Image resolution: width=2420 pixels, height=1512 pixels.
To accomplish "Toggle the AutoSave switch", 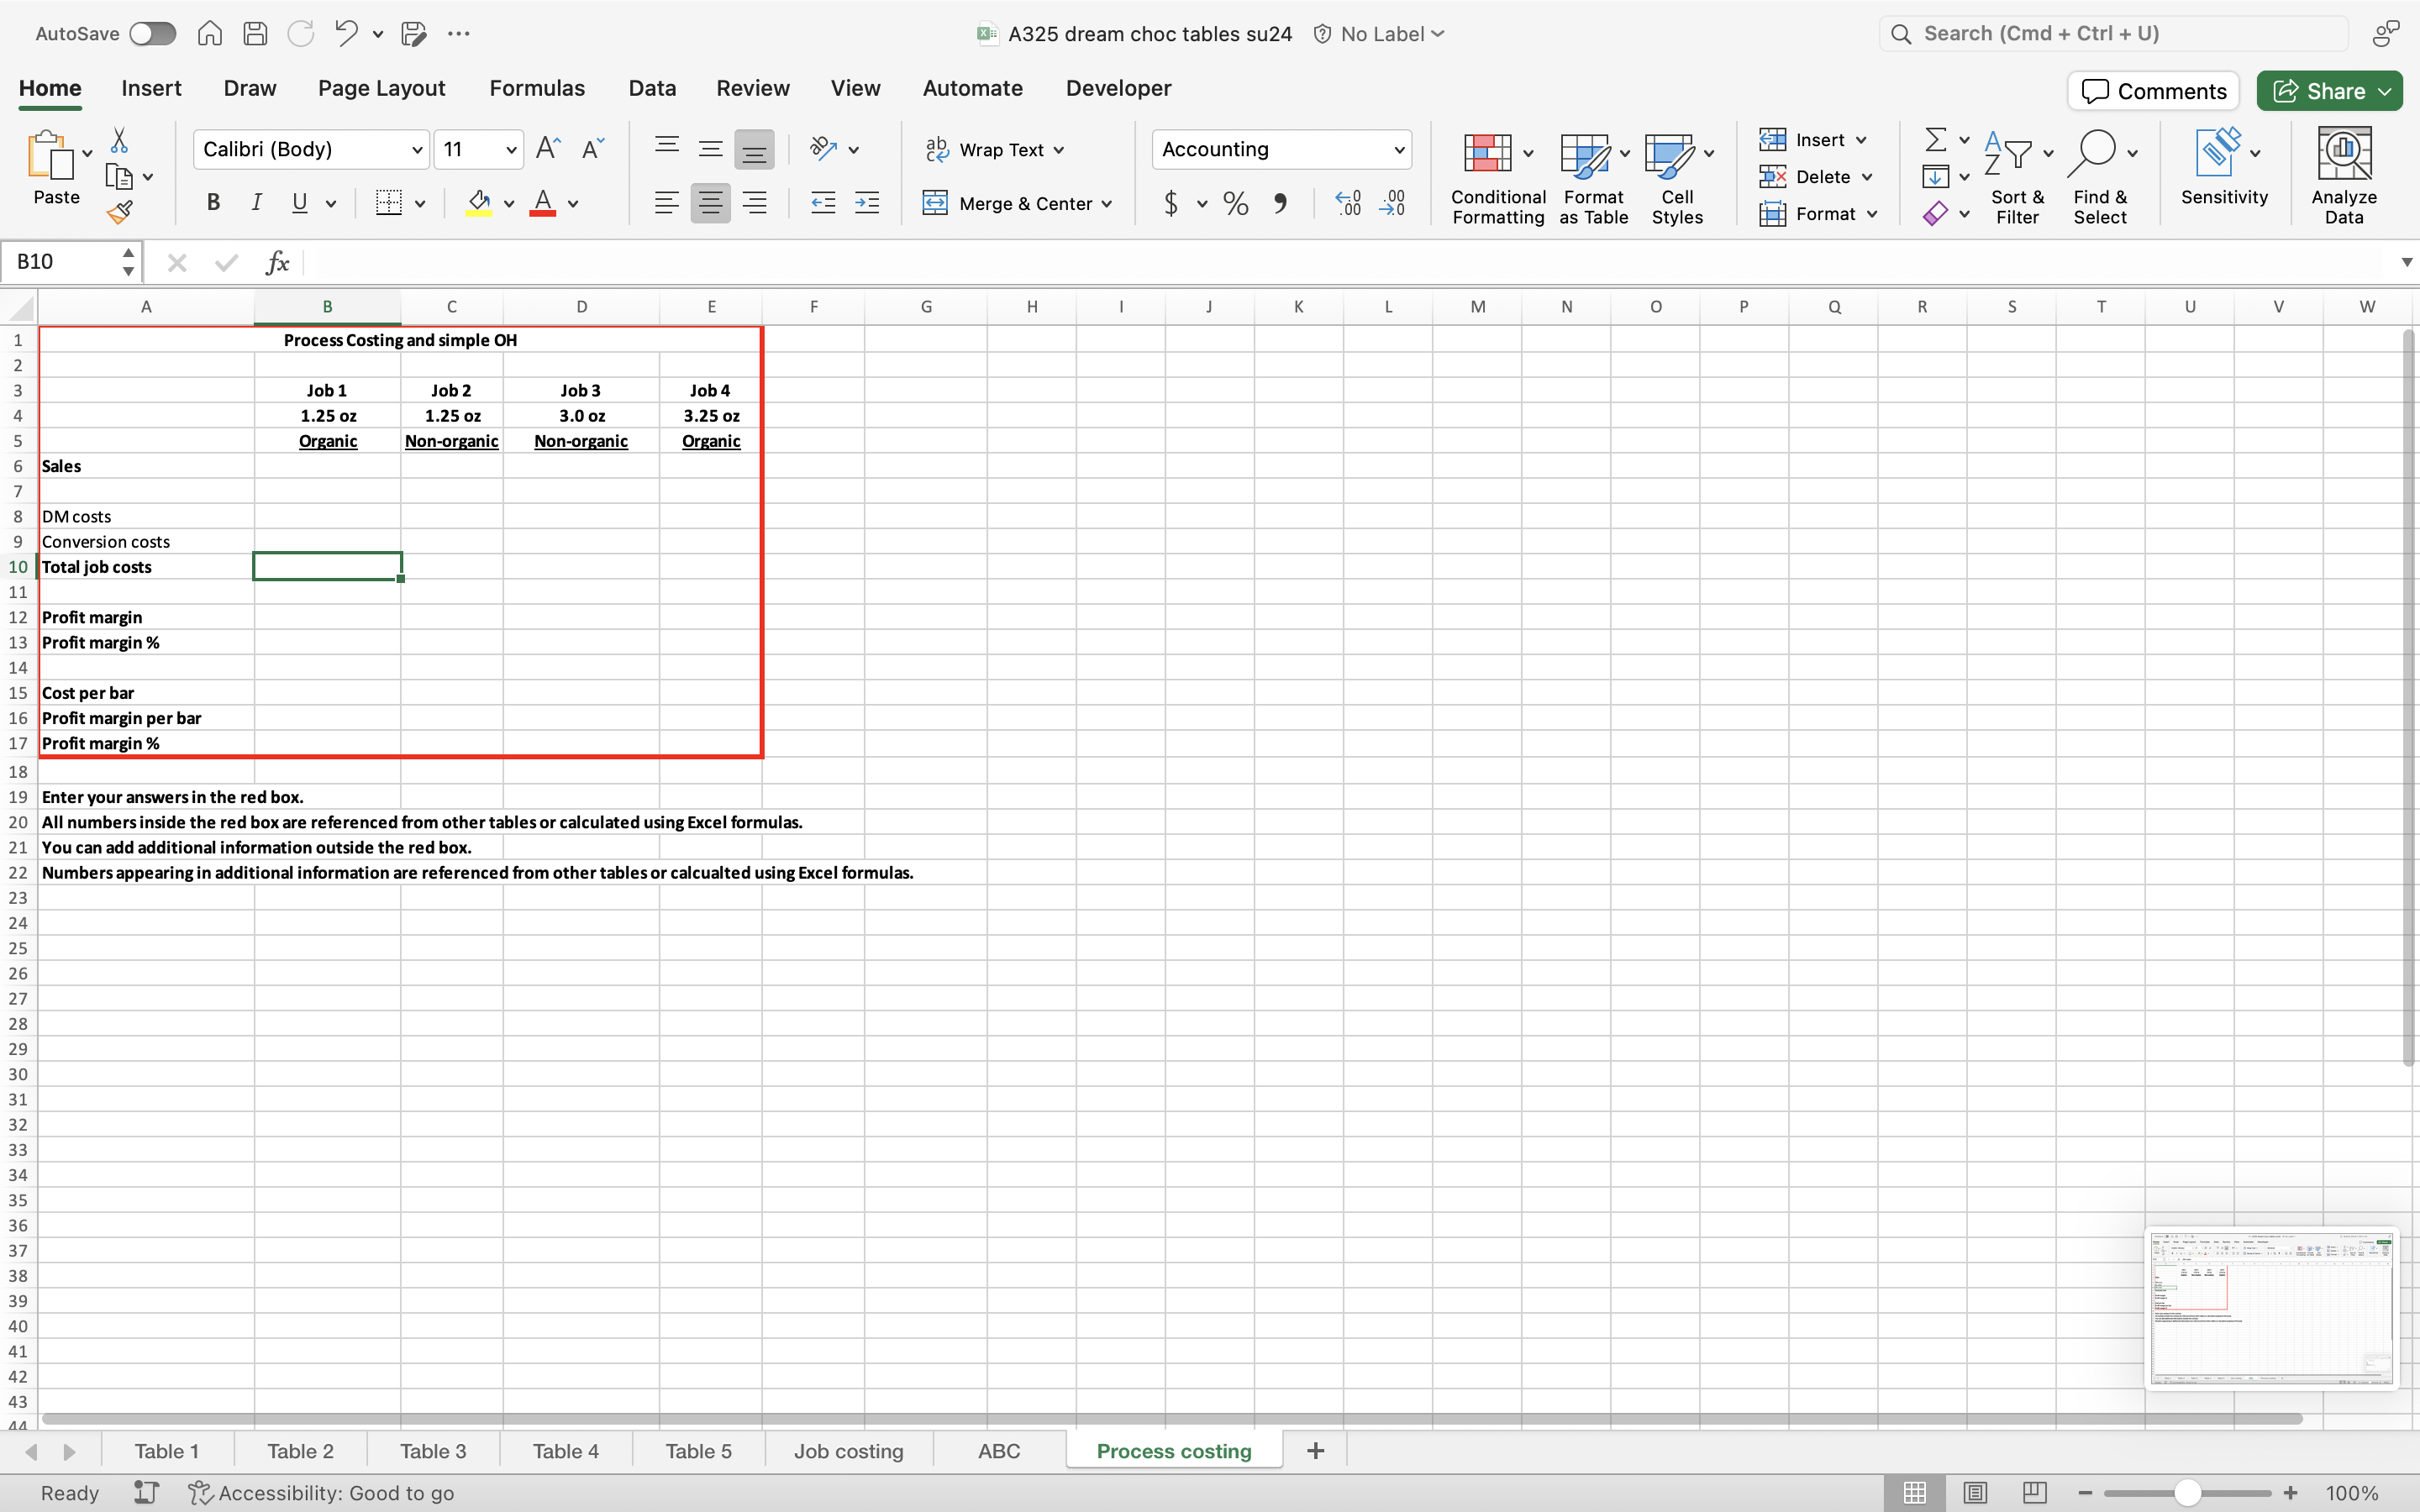I will [x=152, y=34].
